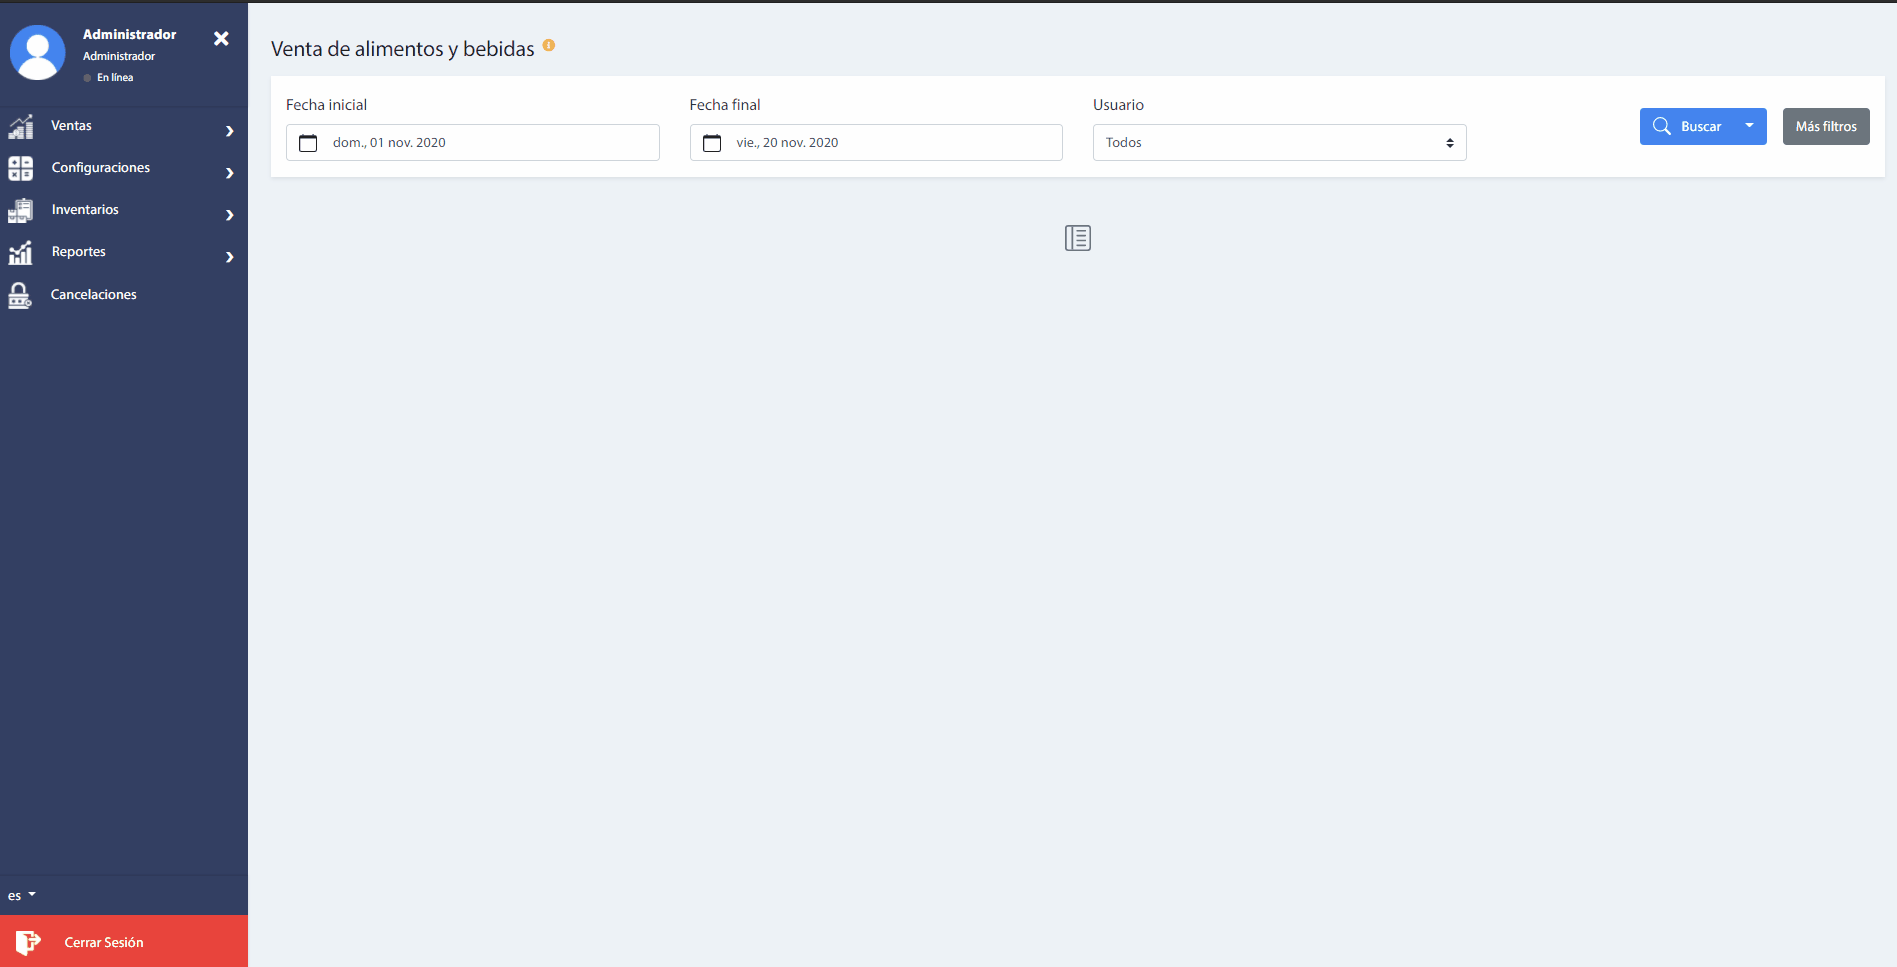Click the Cancelaciones lock icon
The height and width of the screenshot is (967, 1897).
[20, 295]
